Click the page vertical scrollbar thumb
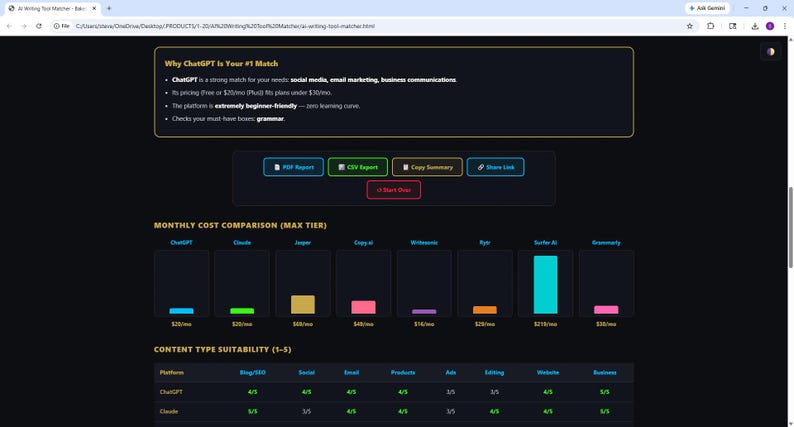Viewport: 794px width, 427px height. (x=790, y=227)
